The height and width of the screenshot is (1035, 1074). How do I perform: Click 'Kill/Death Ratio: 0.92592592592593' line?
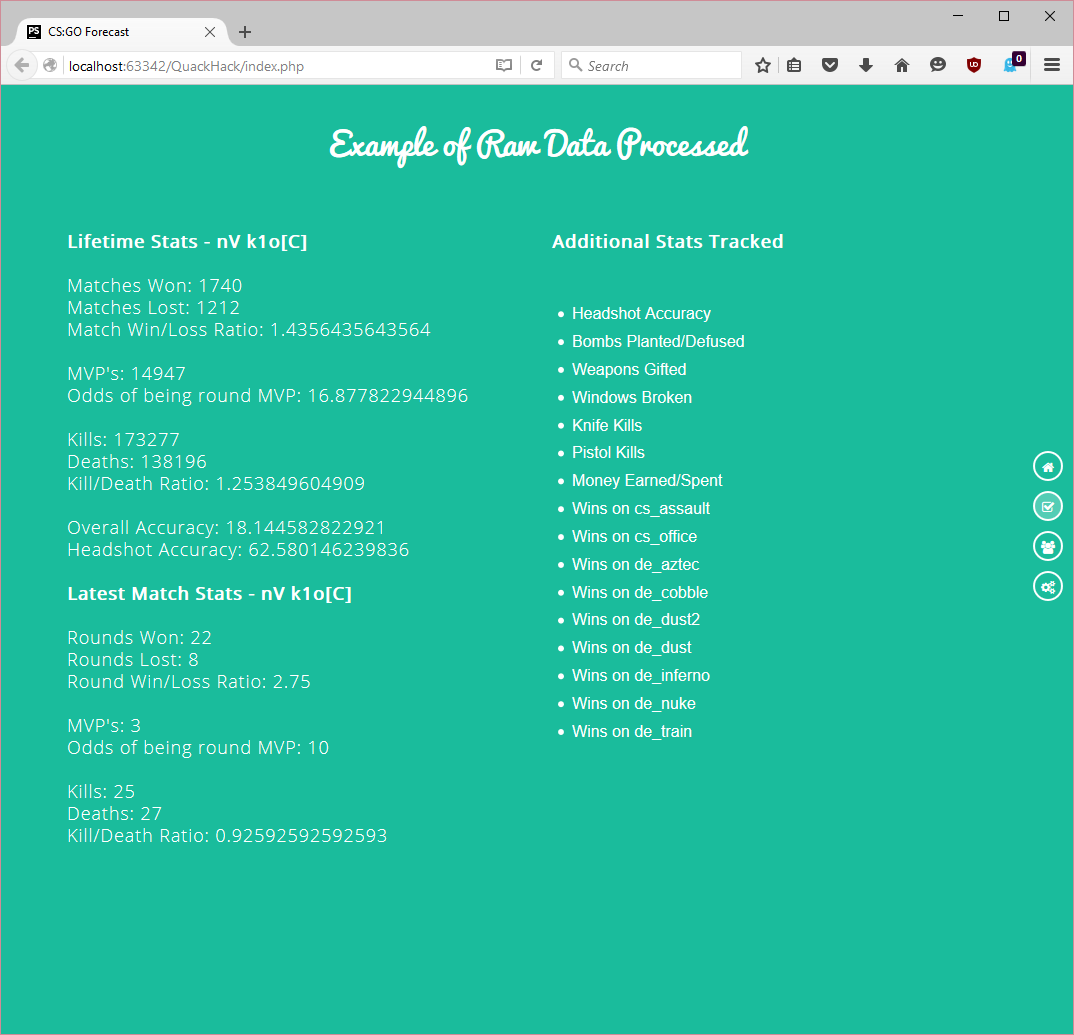click(x=227, y=836)
